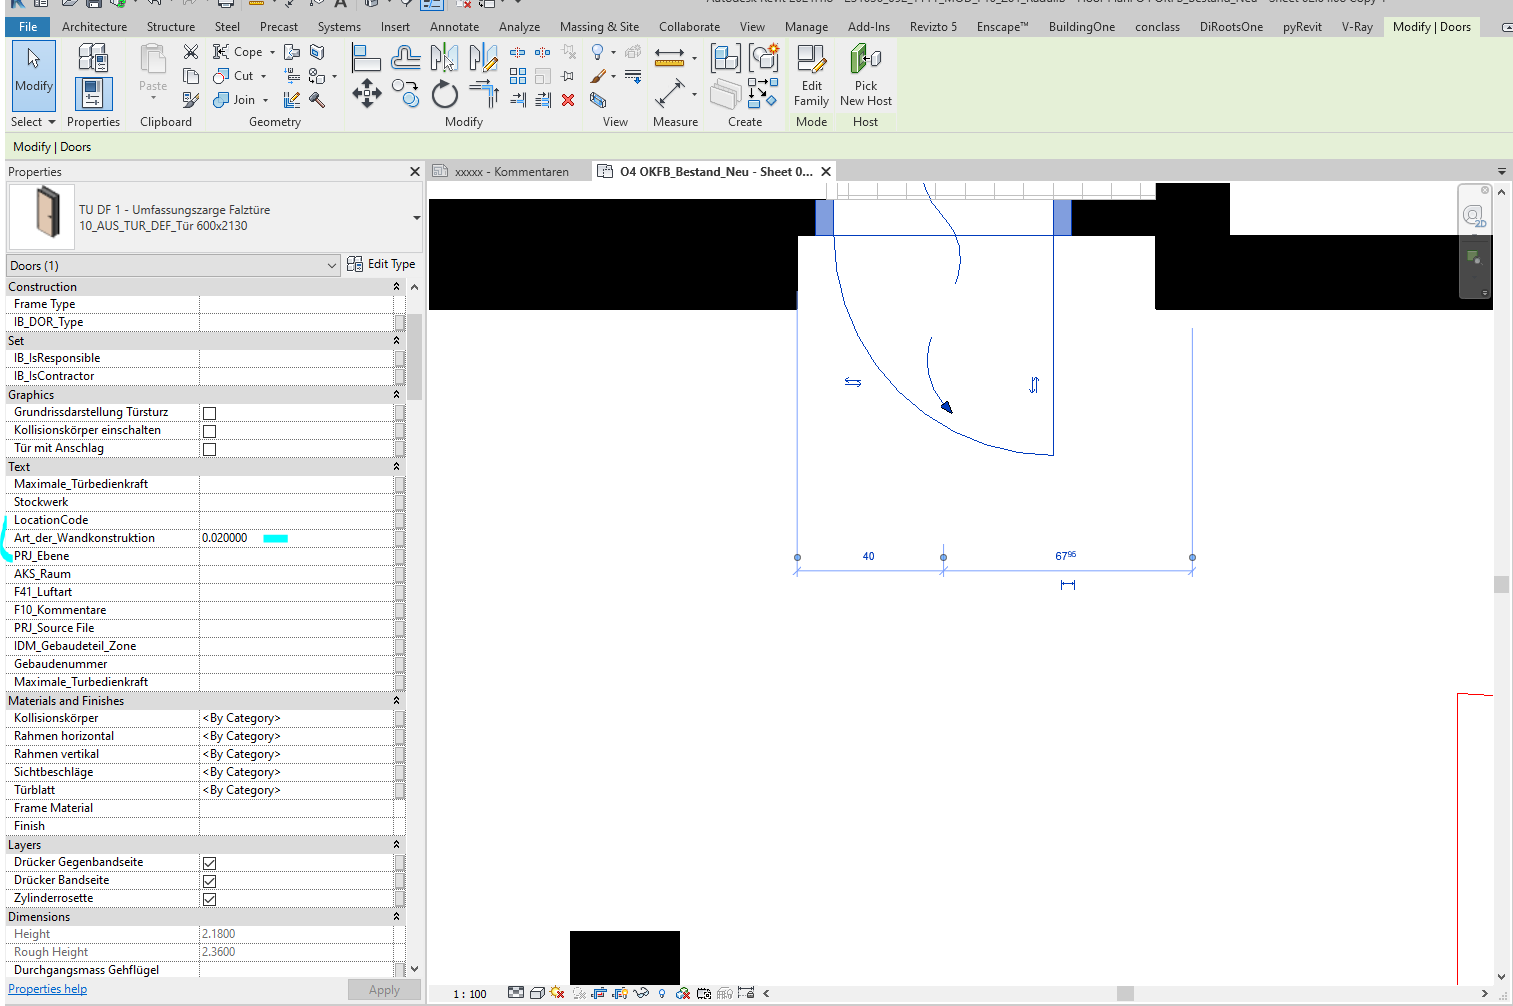Click the red Delete X icon

(568, 100)
